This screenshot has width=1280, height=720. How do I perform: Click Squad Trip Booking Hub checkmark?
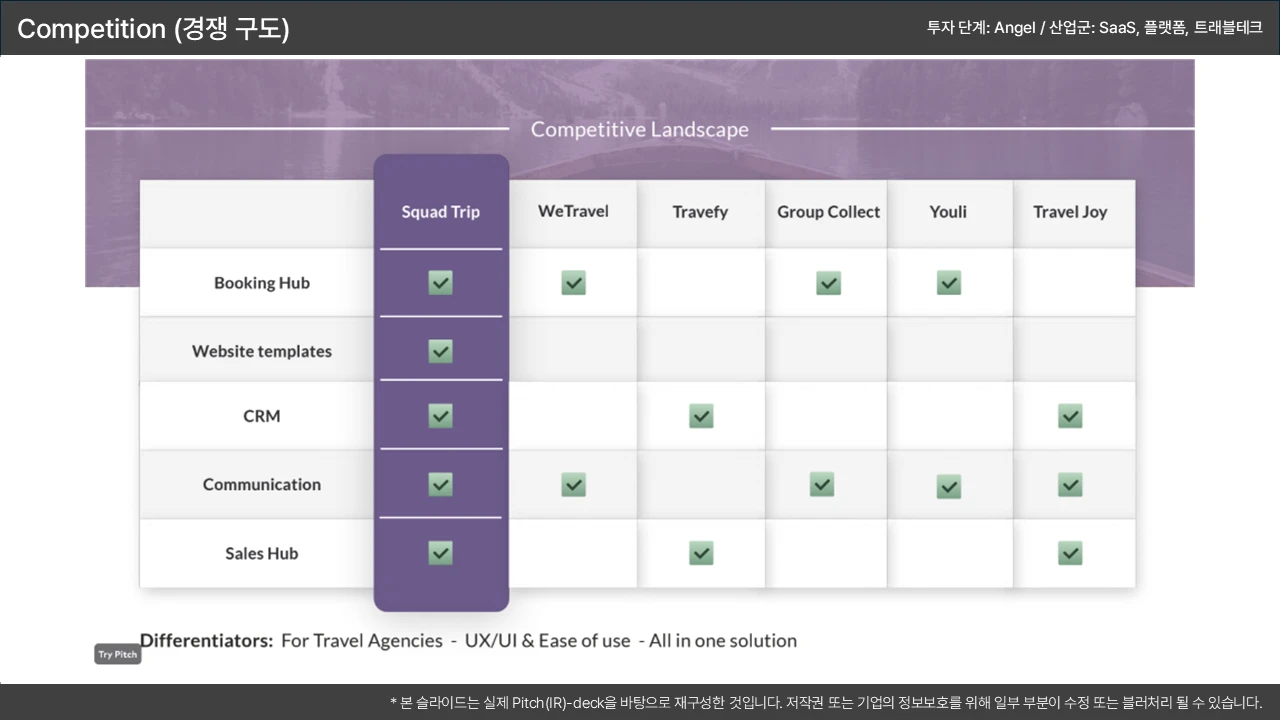(440, 283)
